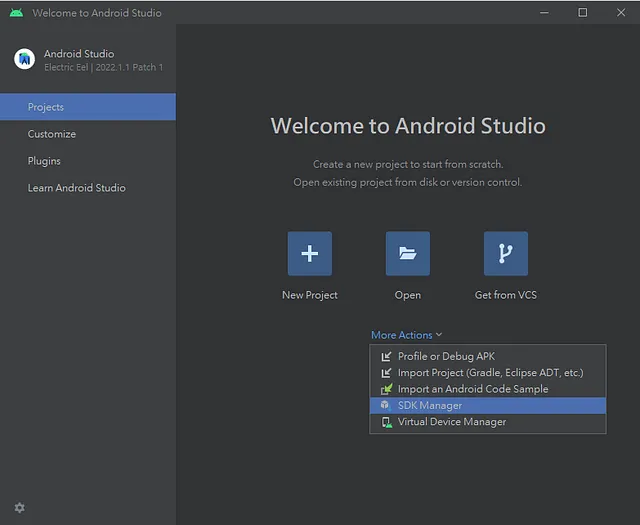
Task: Click the SDK Manager cube icon
Action: [385, 405]
